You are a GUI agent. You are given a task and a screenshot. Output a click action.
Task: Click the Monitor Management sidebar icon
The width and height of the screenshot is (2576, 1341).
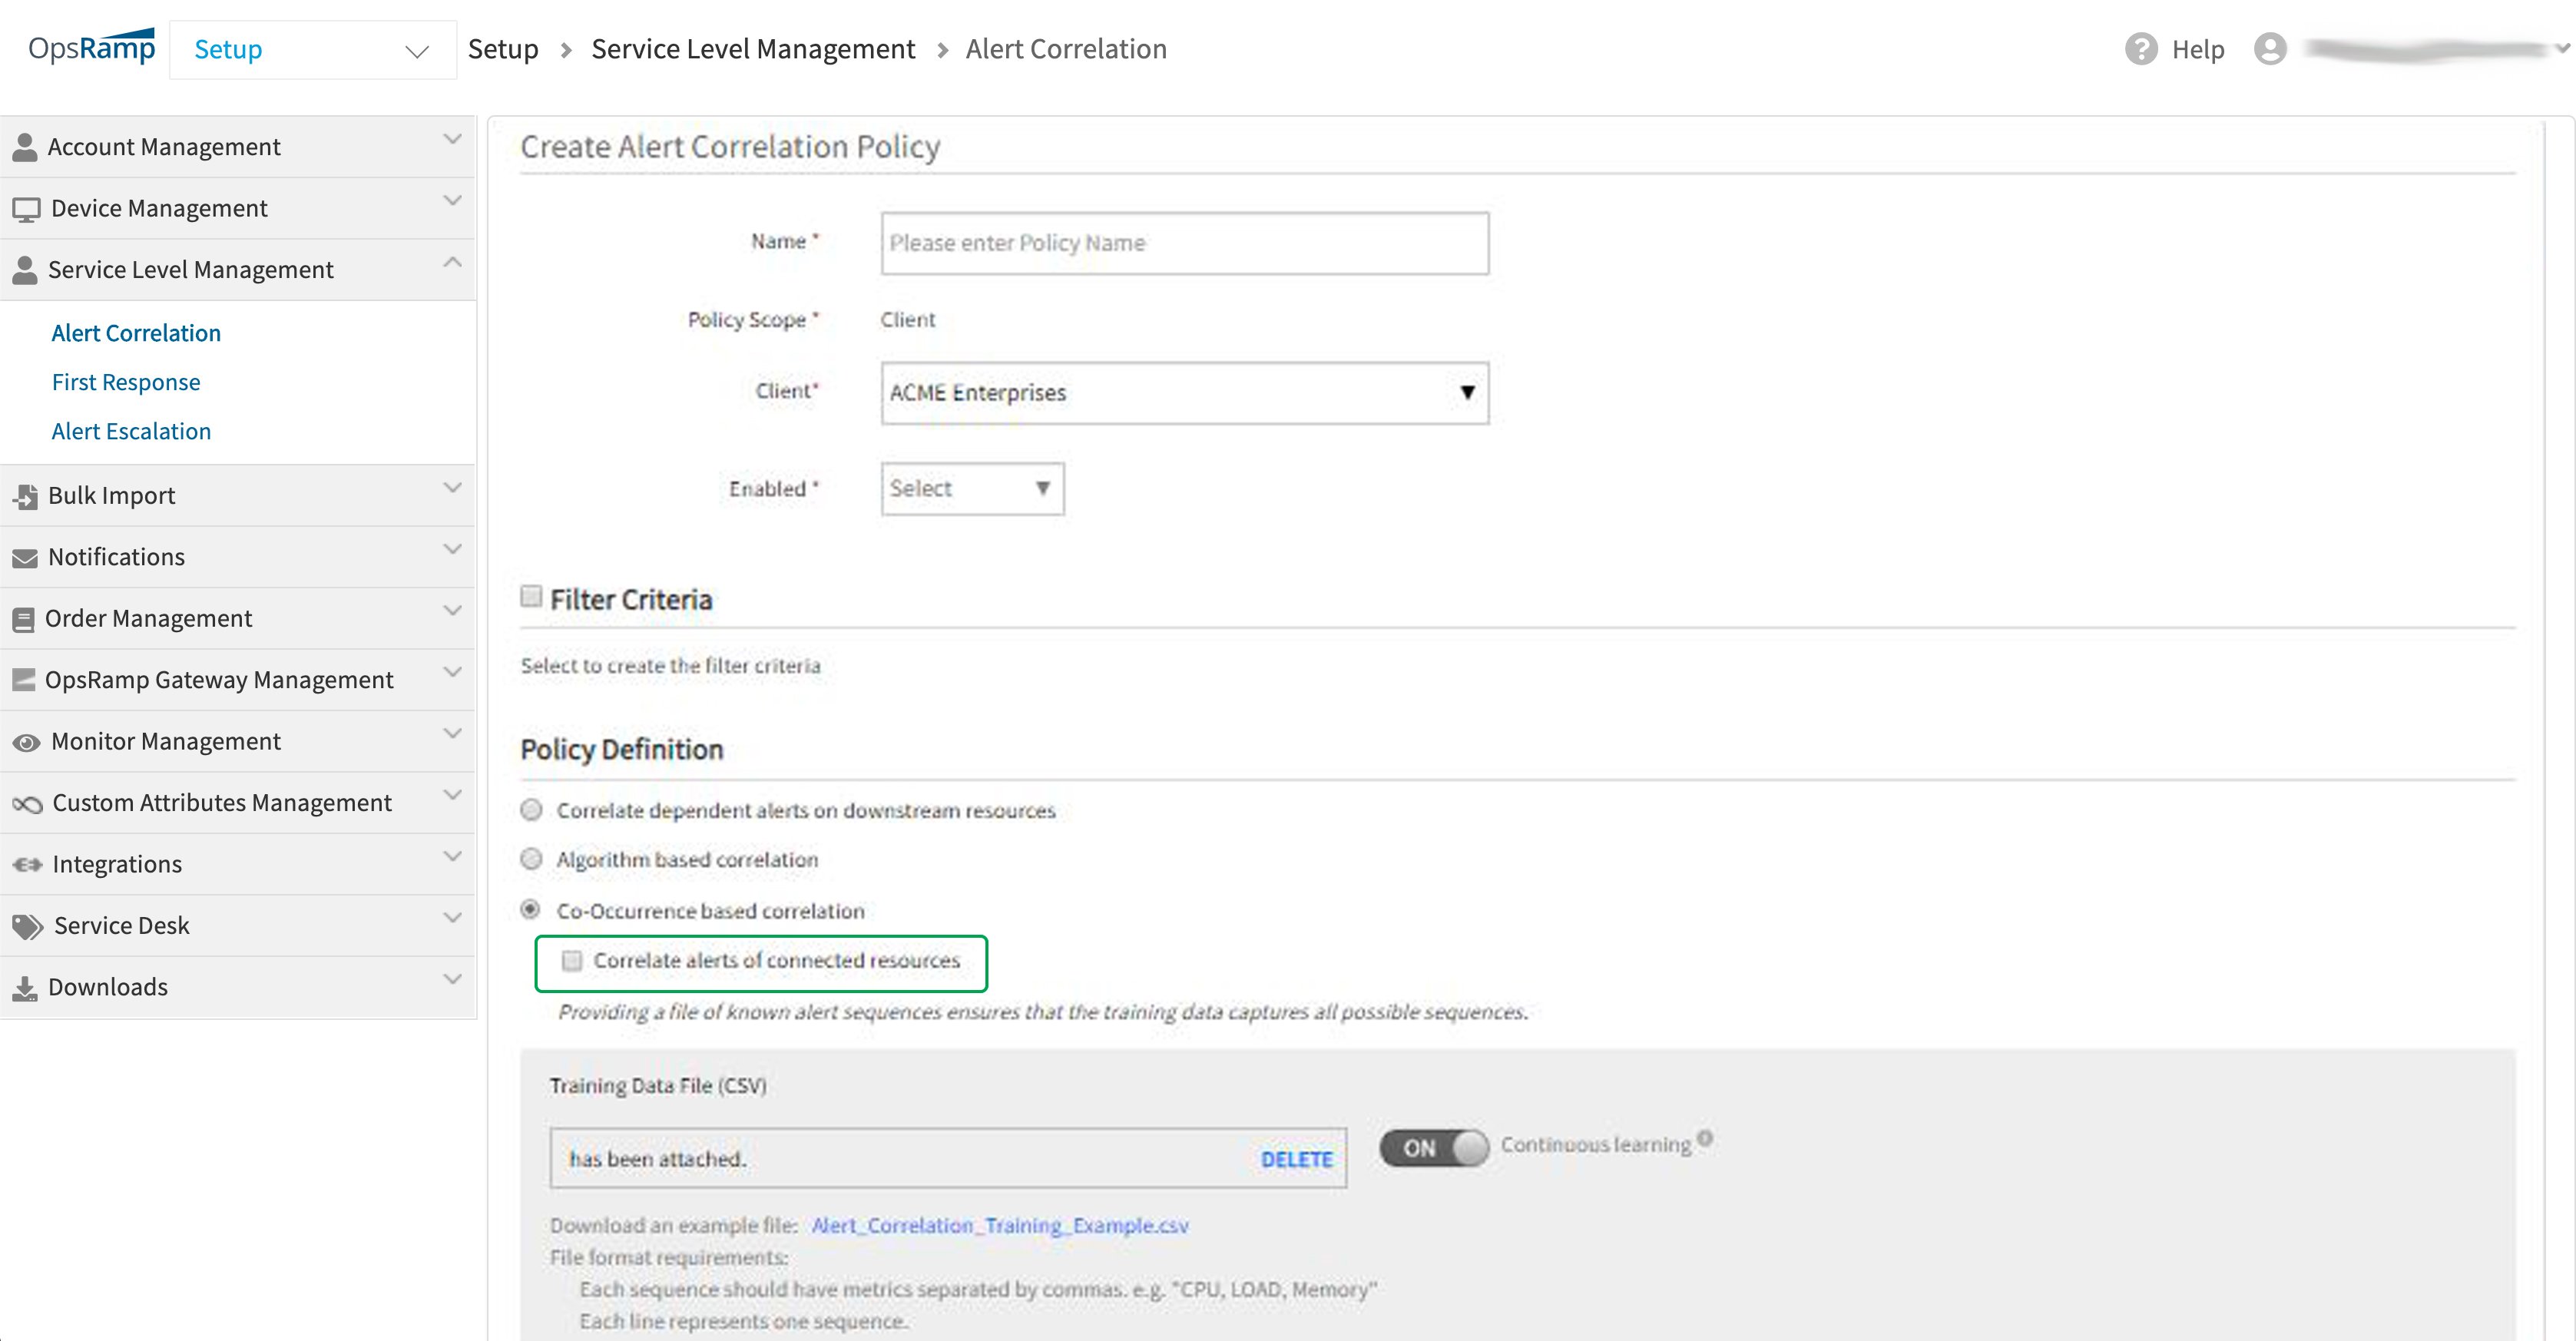(x=27, y=741)
